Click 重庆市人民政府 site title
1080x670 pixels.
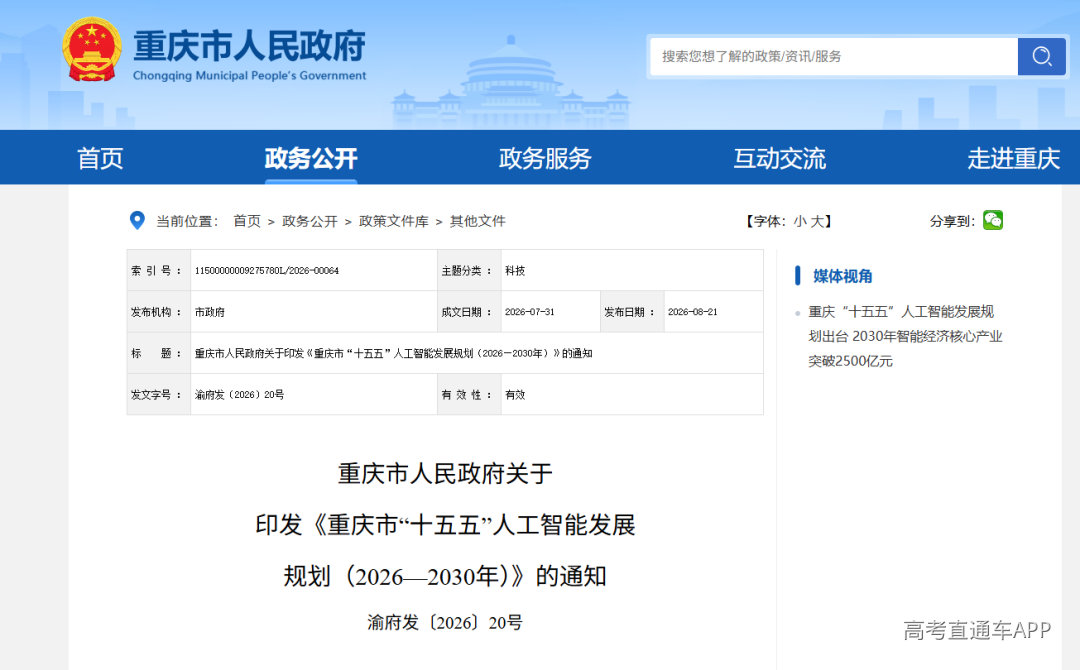(x=249, y=45)
